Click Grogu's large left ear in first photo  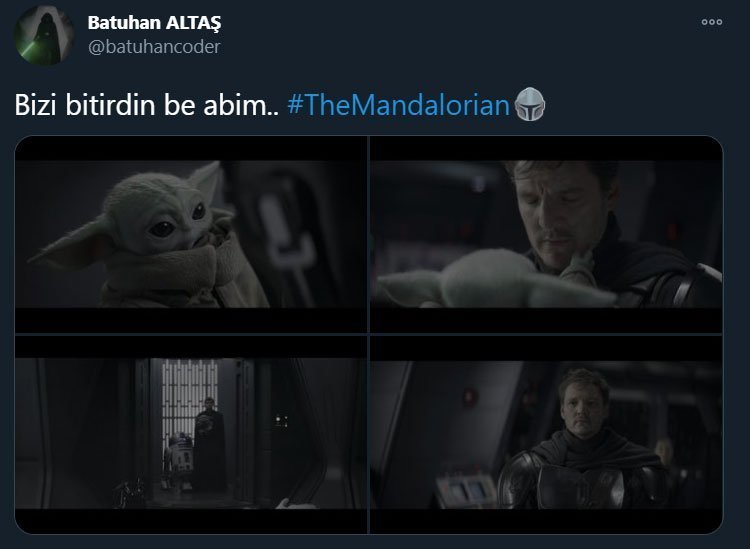pyautogui.click(x=72, y=244)
